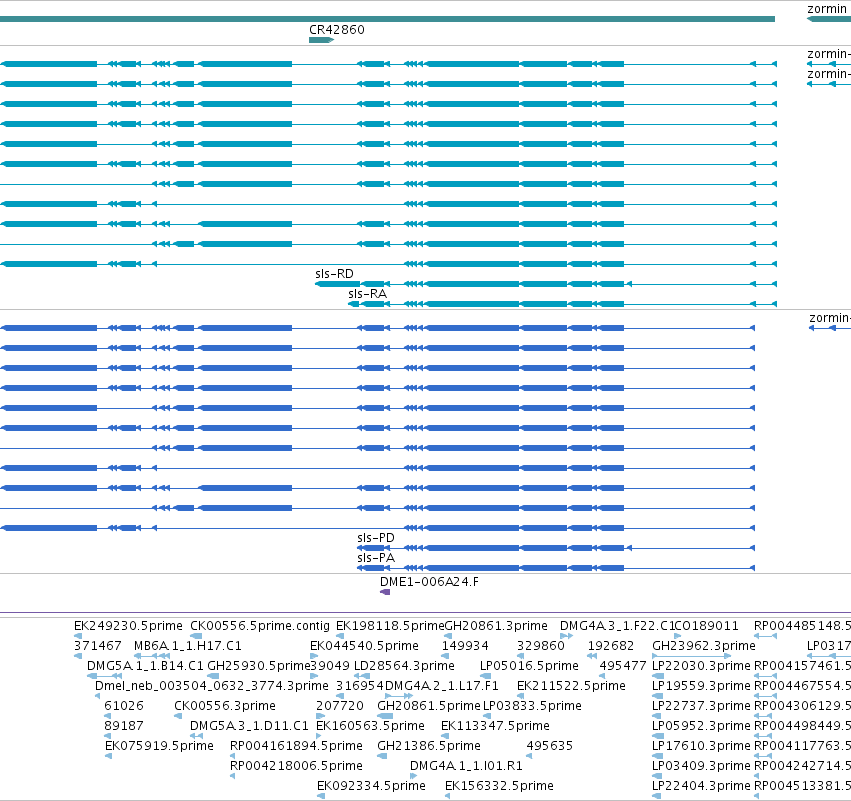Click the 89187 feature label
The width and height of the screenshot is (851, 801).
click(124, 726)
